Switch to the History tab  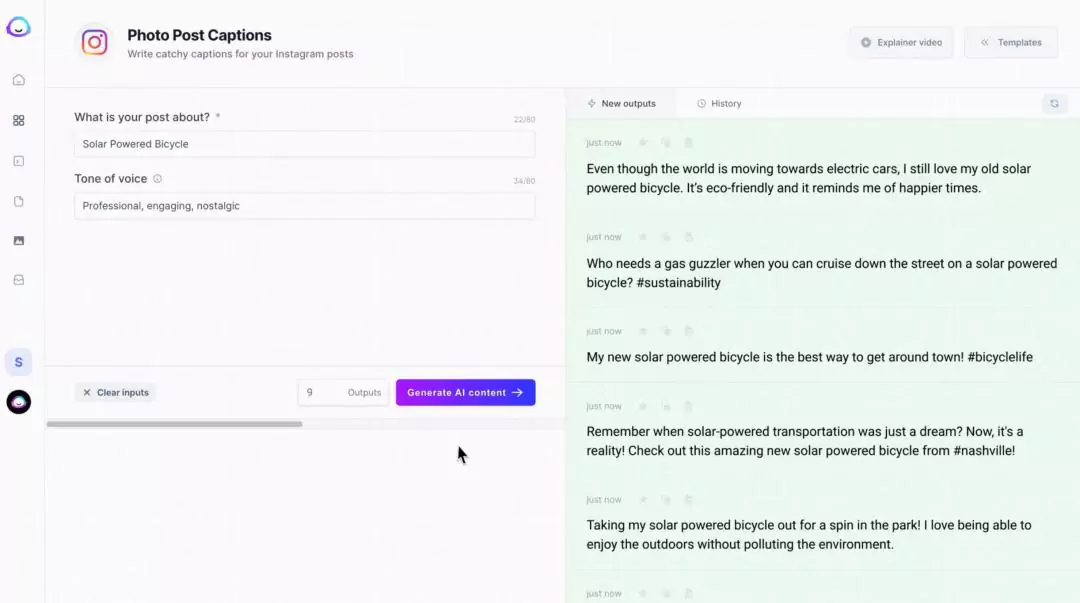(x=719, y=103)
